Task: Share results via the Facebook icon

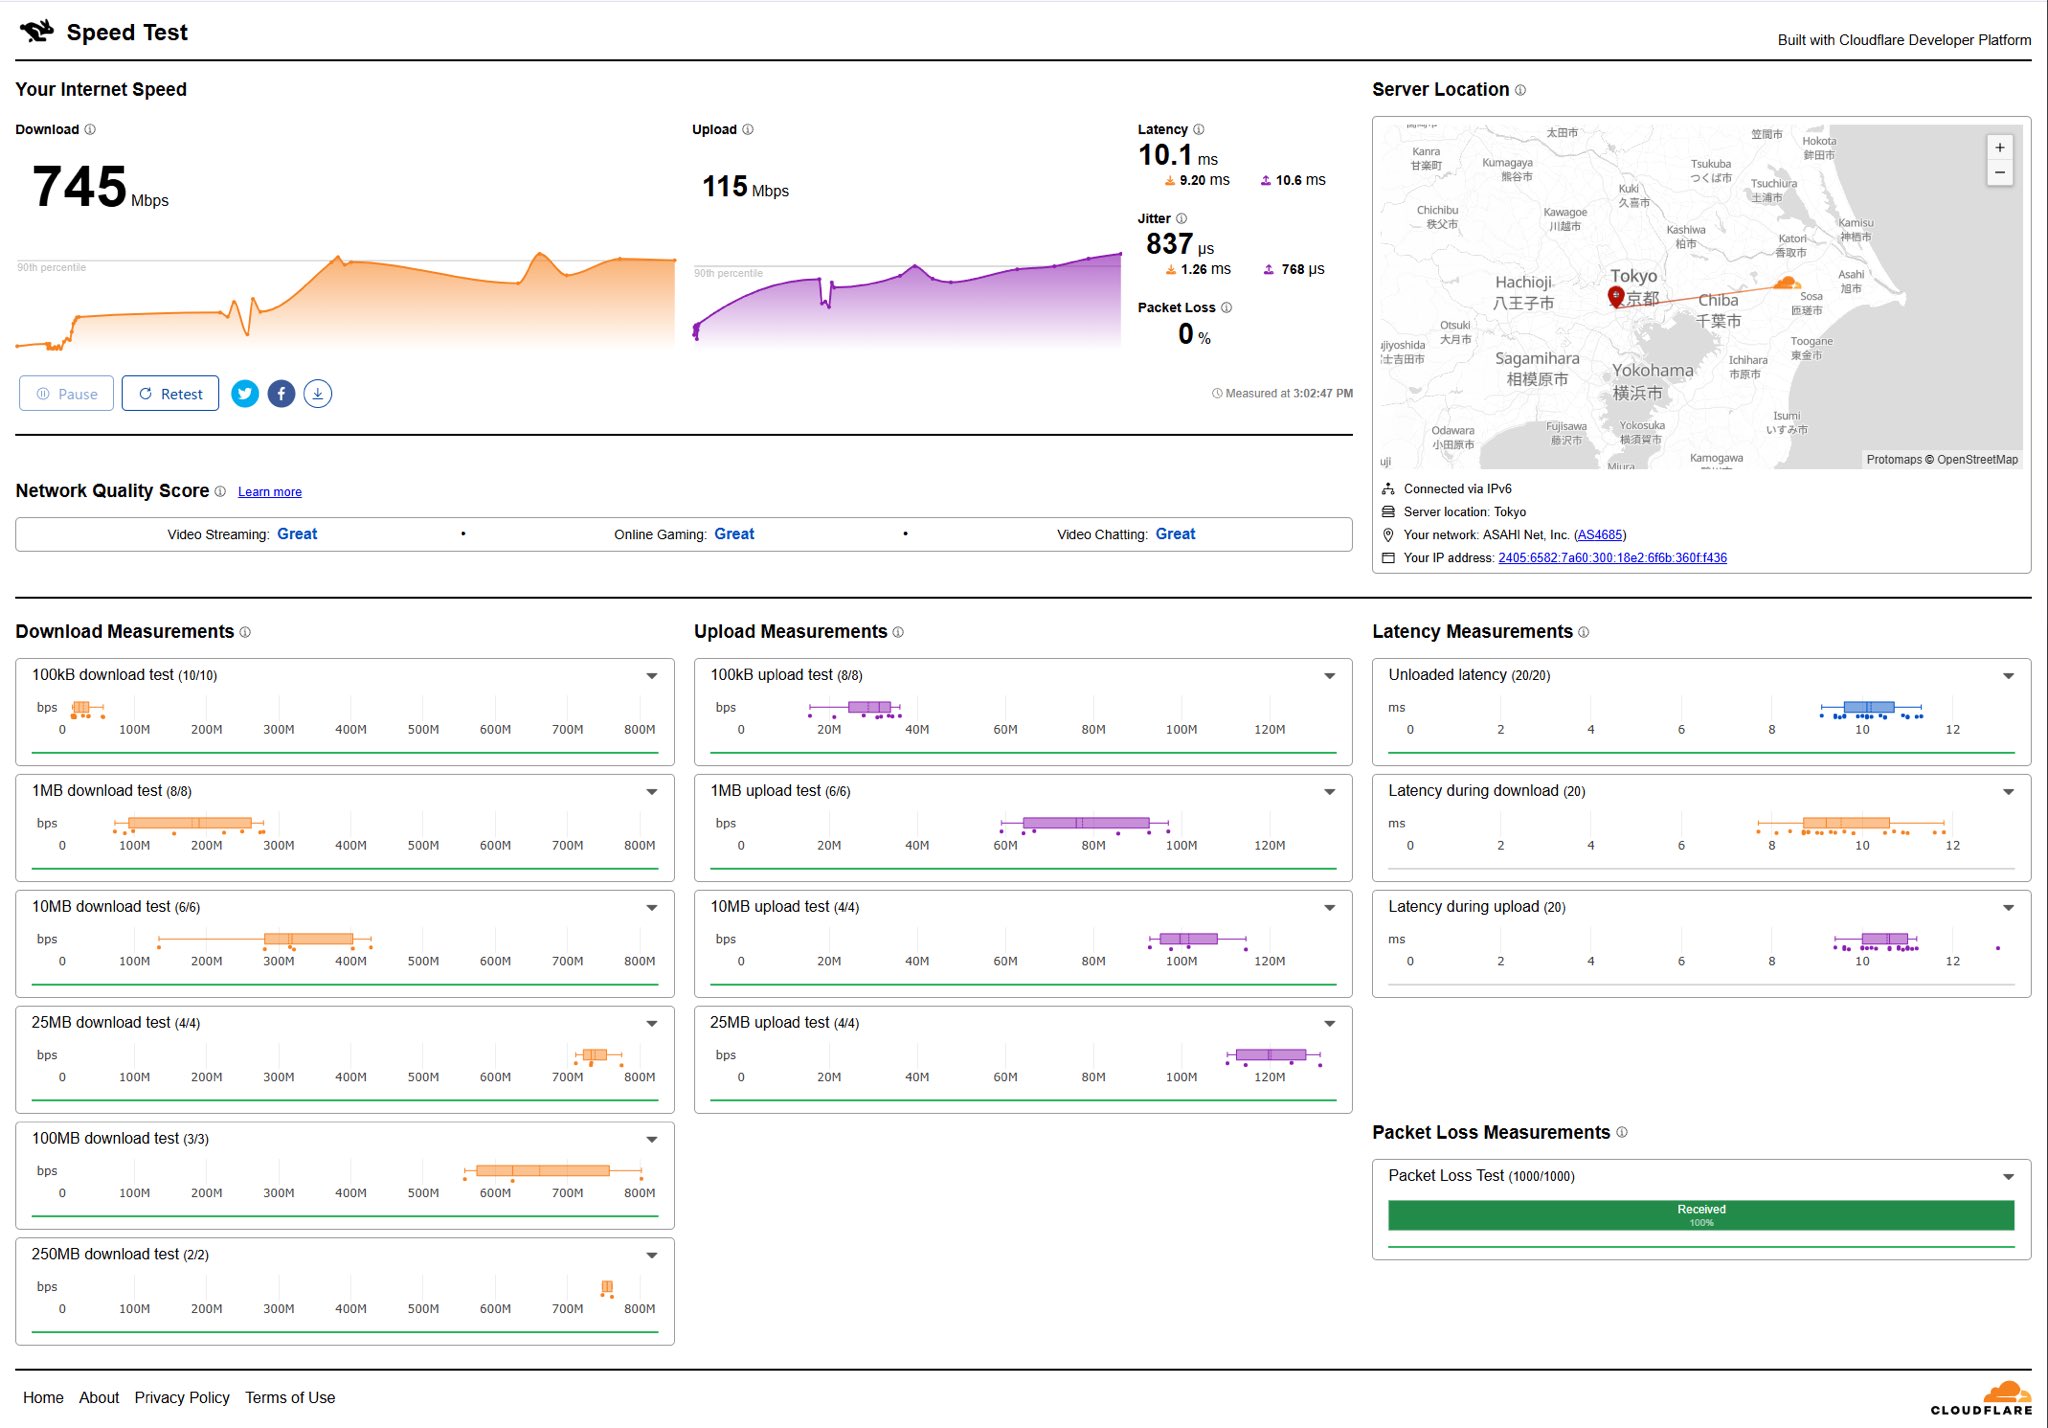Action: pos(281,394)
